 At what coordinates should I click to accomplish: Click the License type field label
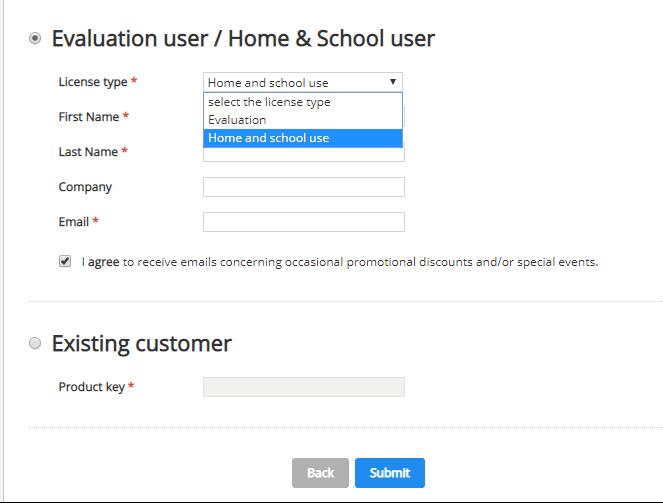(92, 82)
